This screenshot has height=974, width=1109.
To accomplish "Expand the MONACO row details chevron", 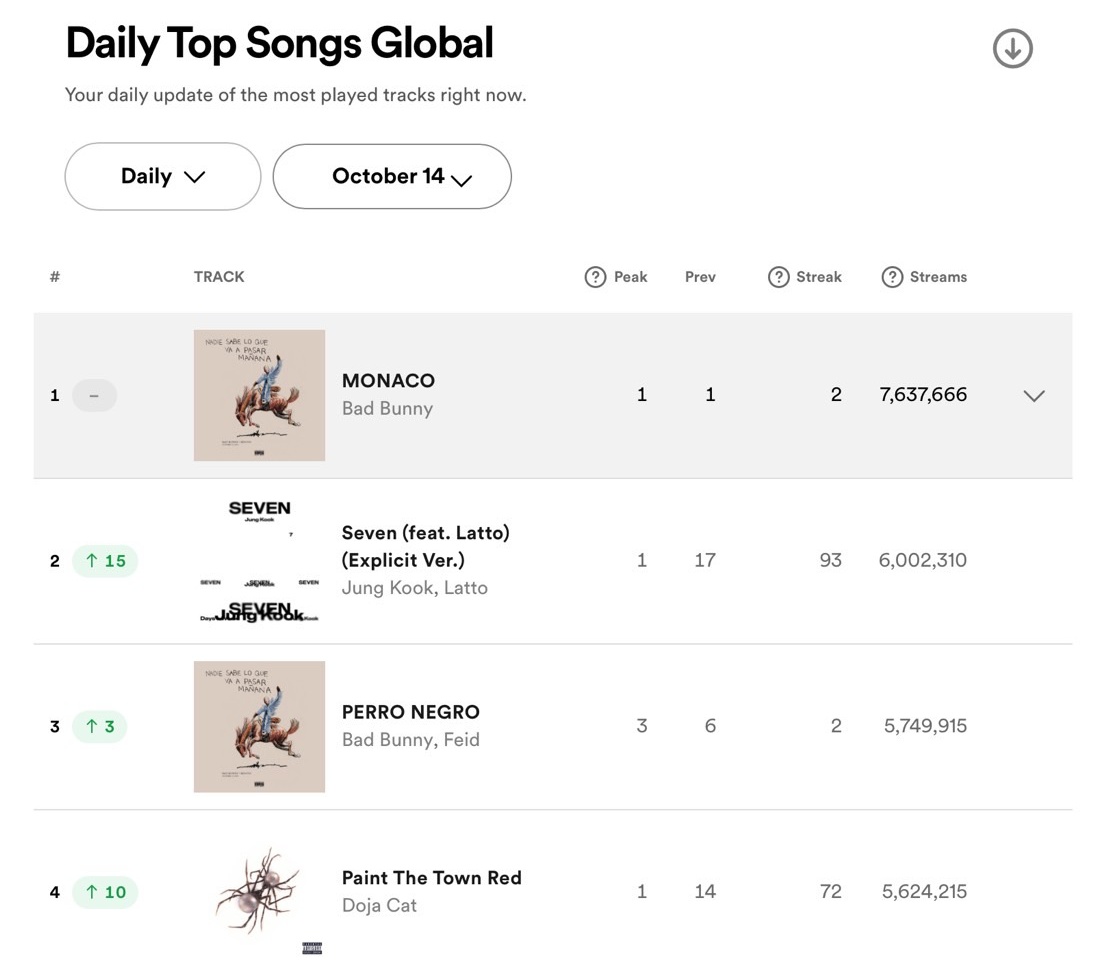I will [x=1033, y=395].
